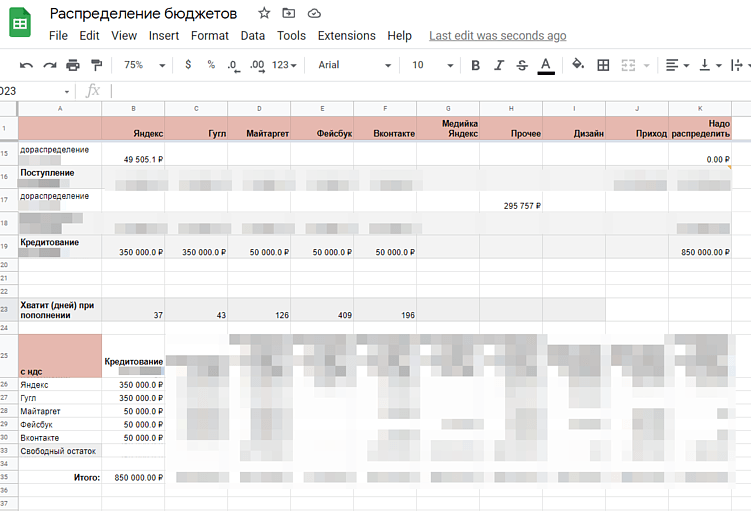This screenshot has height=511, width=751.
Task: Select the Медийка Яндекс header cell
Action: 448,128
